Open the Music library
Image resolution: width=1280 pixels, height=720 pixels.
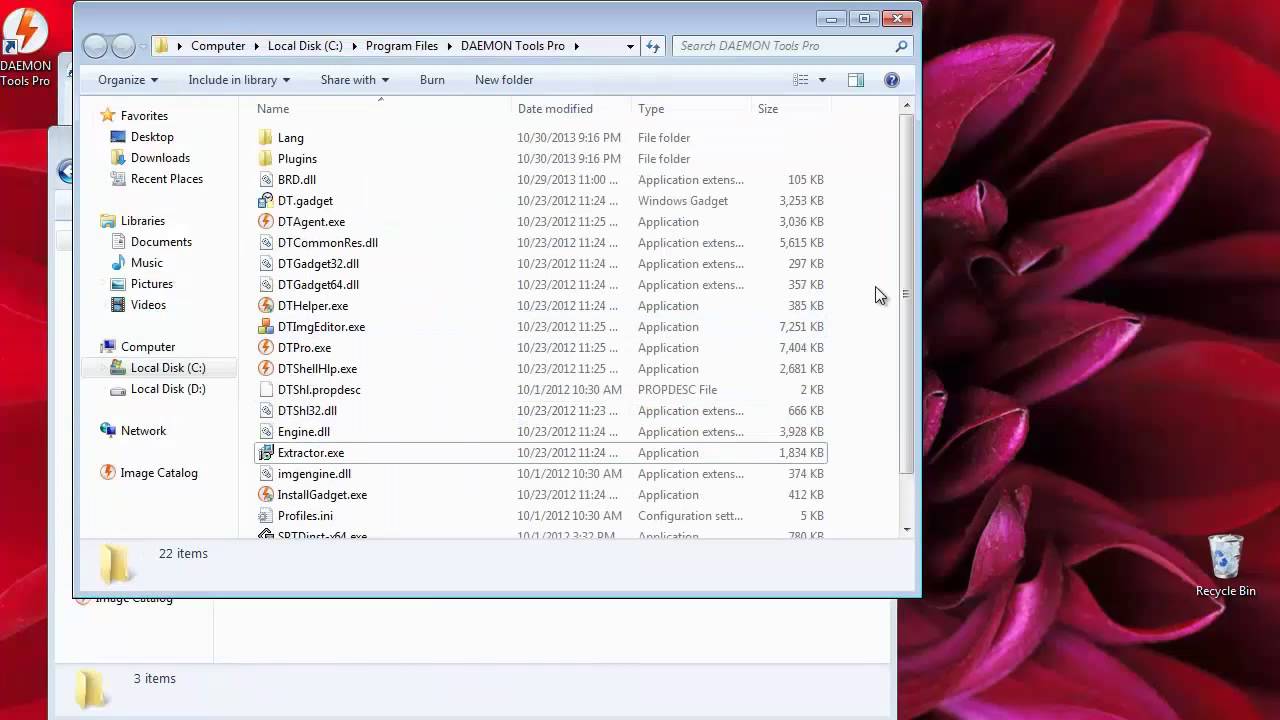click(x=146, y=263)
